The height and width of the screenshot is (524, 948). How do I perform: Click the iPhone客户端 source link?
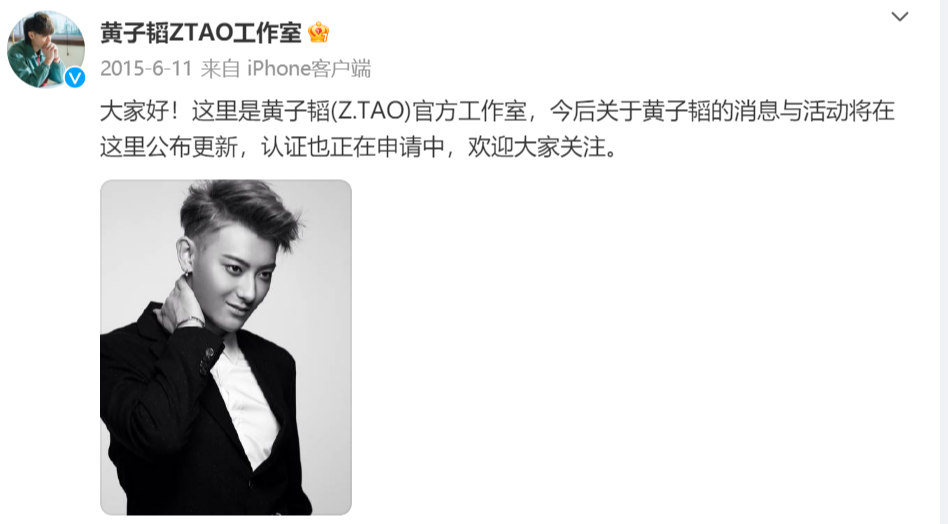(309, 68)
